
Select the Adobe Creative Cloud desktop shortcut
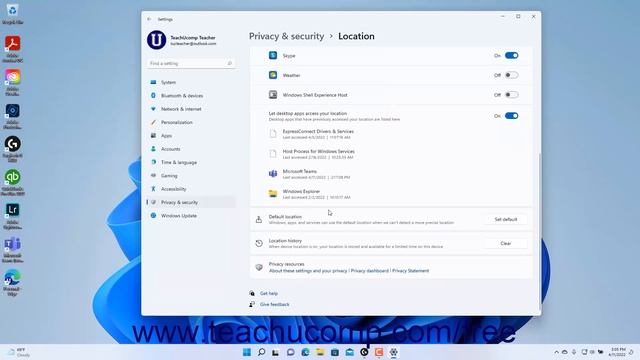click(x=13, y=82)
